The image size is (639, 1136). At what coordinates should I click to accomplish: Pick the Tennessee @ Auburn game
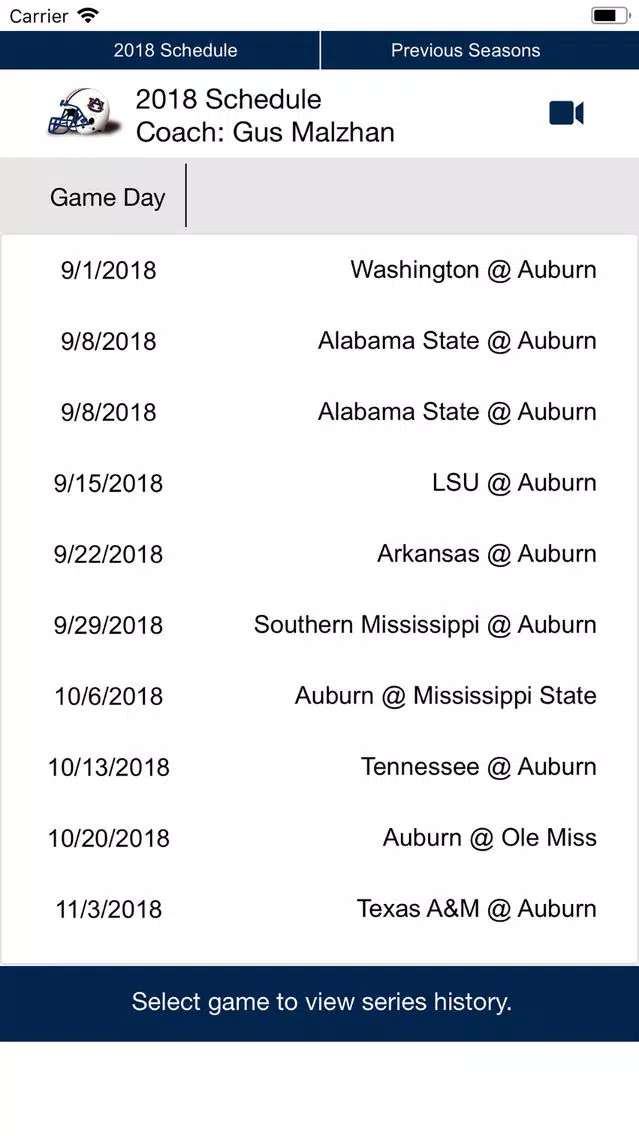coord(320,767)
